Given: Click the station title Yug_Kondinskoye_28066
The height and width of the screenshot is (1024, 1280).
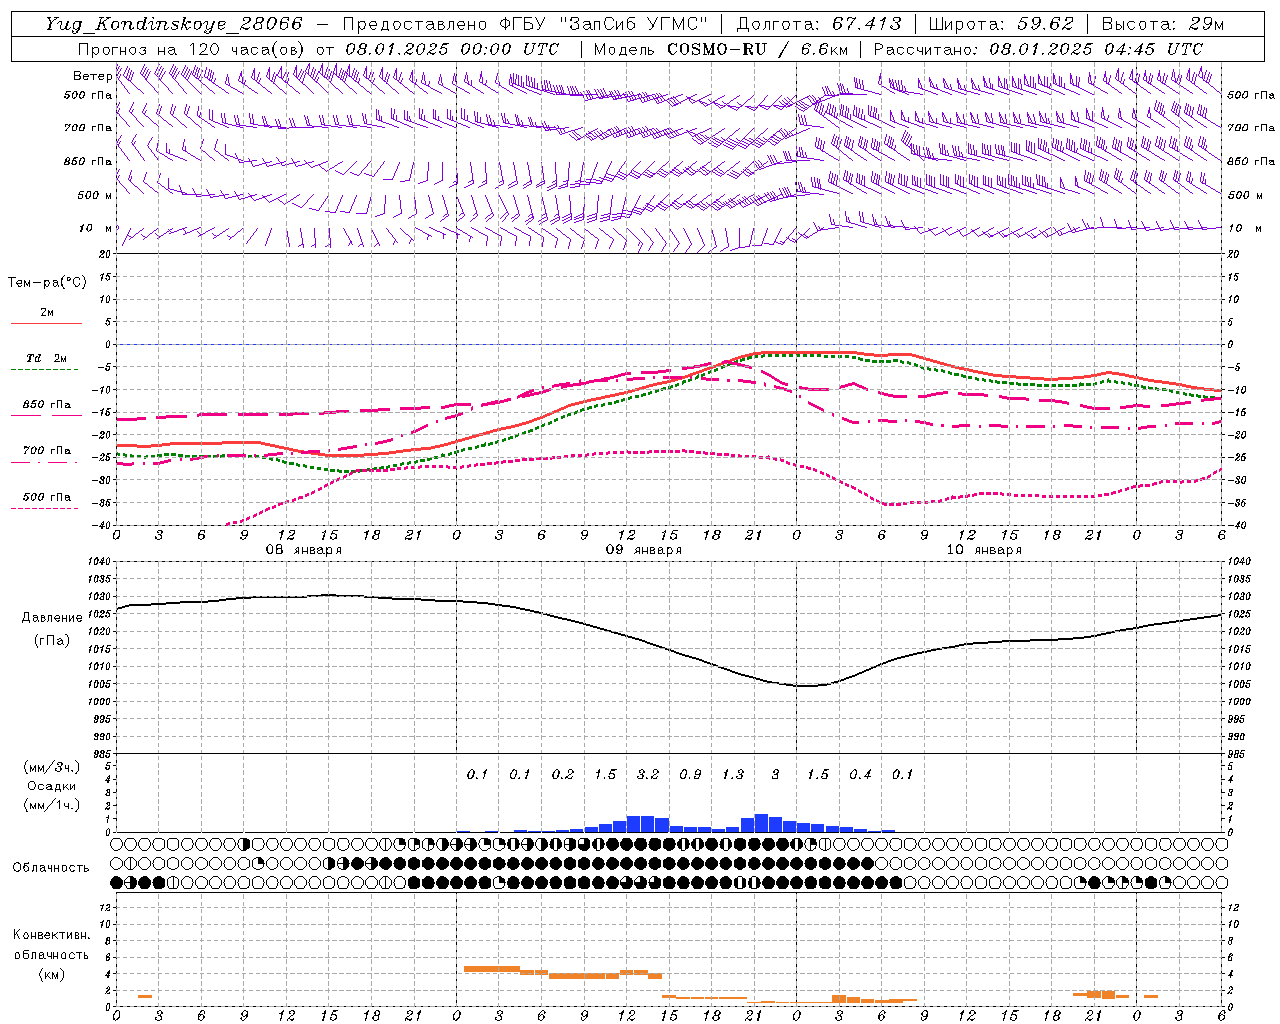Looking at the screenshot, I should [x=174, y=24].
